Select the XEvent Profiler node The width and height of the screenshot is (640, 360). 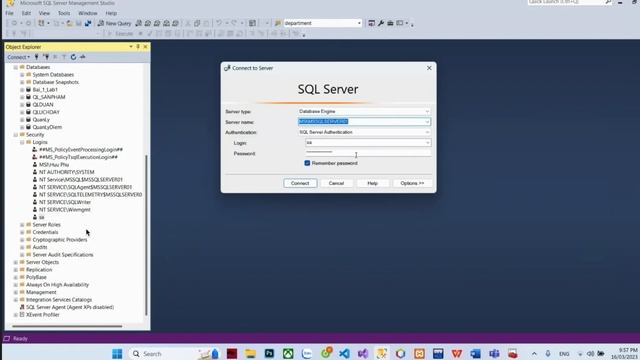pyautogui.click(x=42, y=315)
